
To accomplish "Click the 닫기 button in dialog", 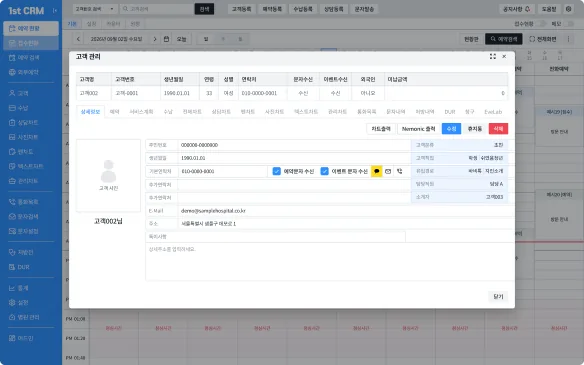I will pyautogui.click(x=498, y=296).
